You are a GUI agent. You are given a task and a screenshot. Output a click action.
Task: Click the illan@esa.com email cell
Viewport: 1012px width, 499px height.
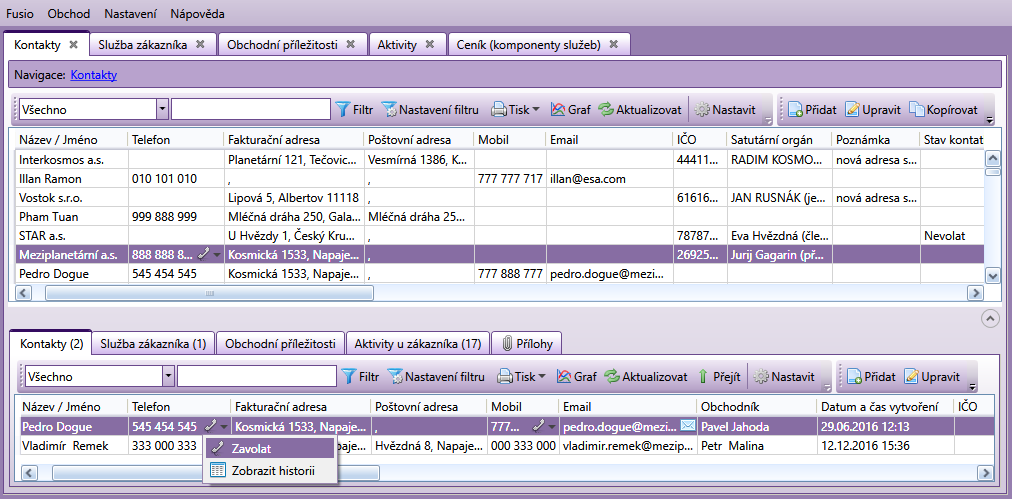pyautogui.click(x=610, y=179)
